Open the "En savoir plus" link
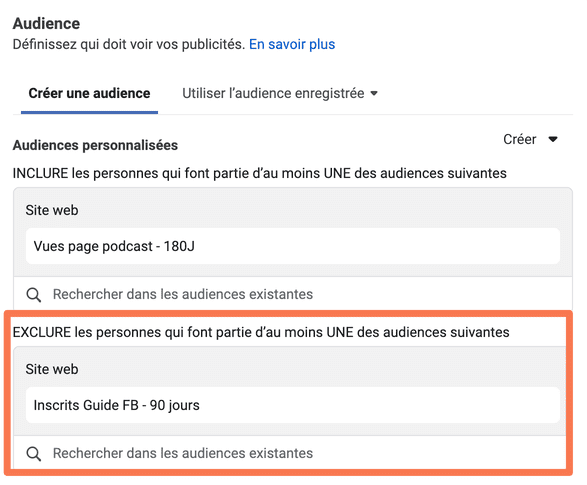Viewport: 587px width, 485px height. point(292,44)
